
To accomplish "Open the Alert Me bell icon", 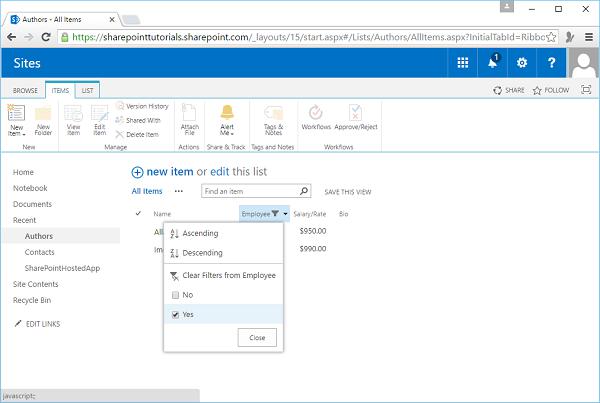I will 227,114.
